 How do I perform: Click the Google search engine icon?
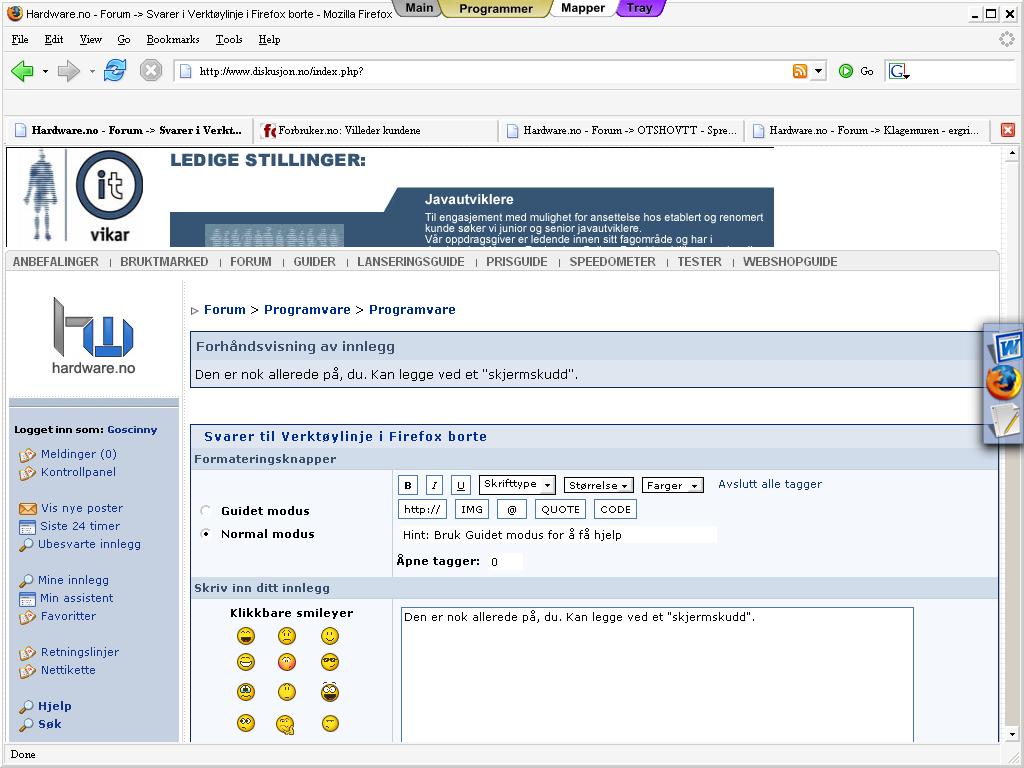coord(899,71)
